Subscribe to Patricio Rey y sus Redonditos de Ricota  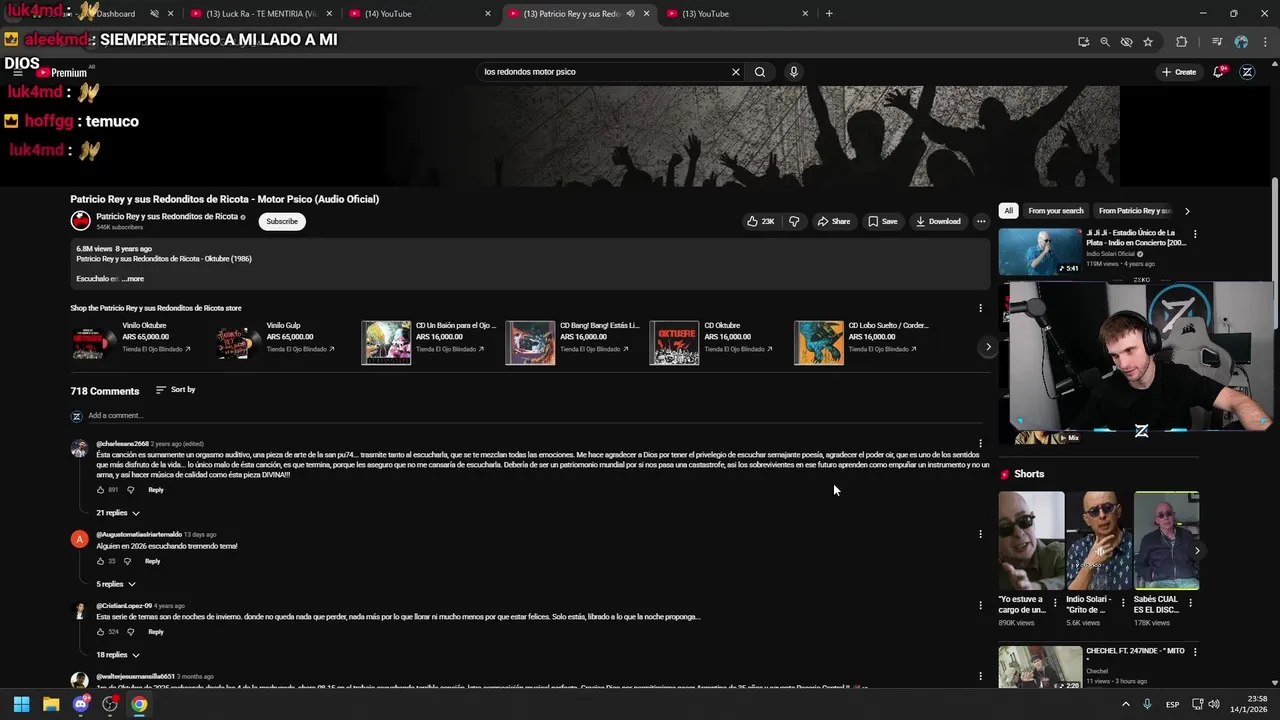click(282, 221)
